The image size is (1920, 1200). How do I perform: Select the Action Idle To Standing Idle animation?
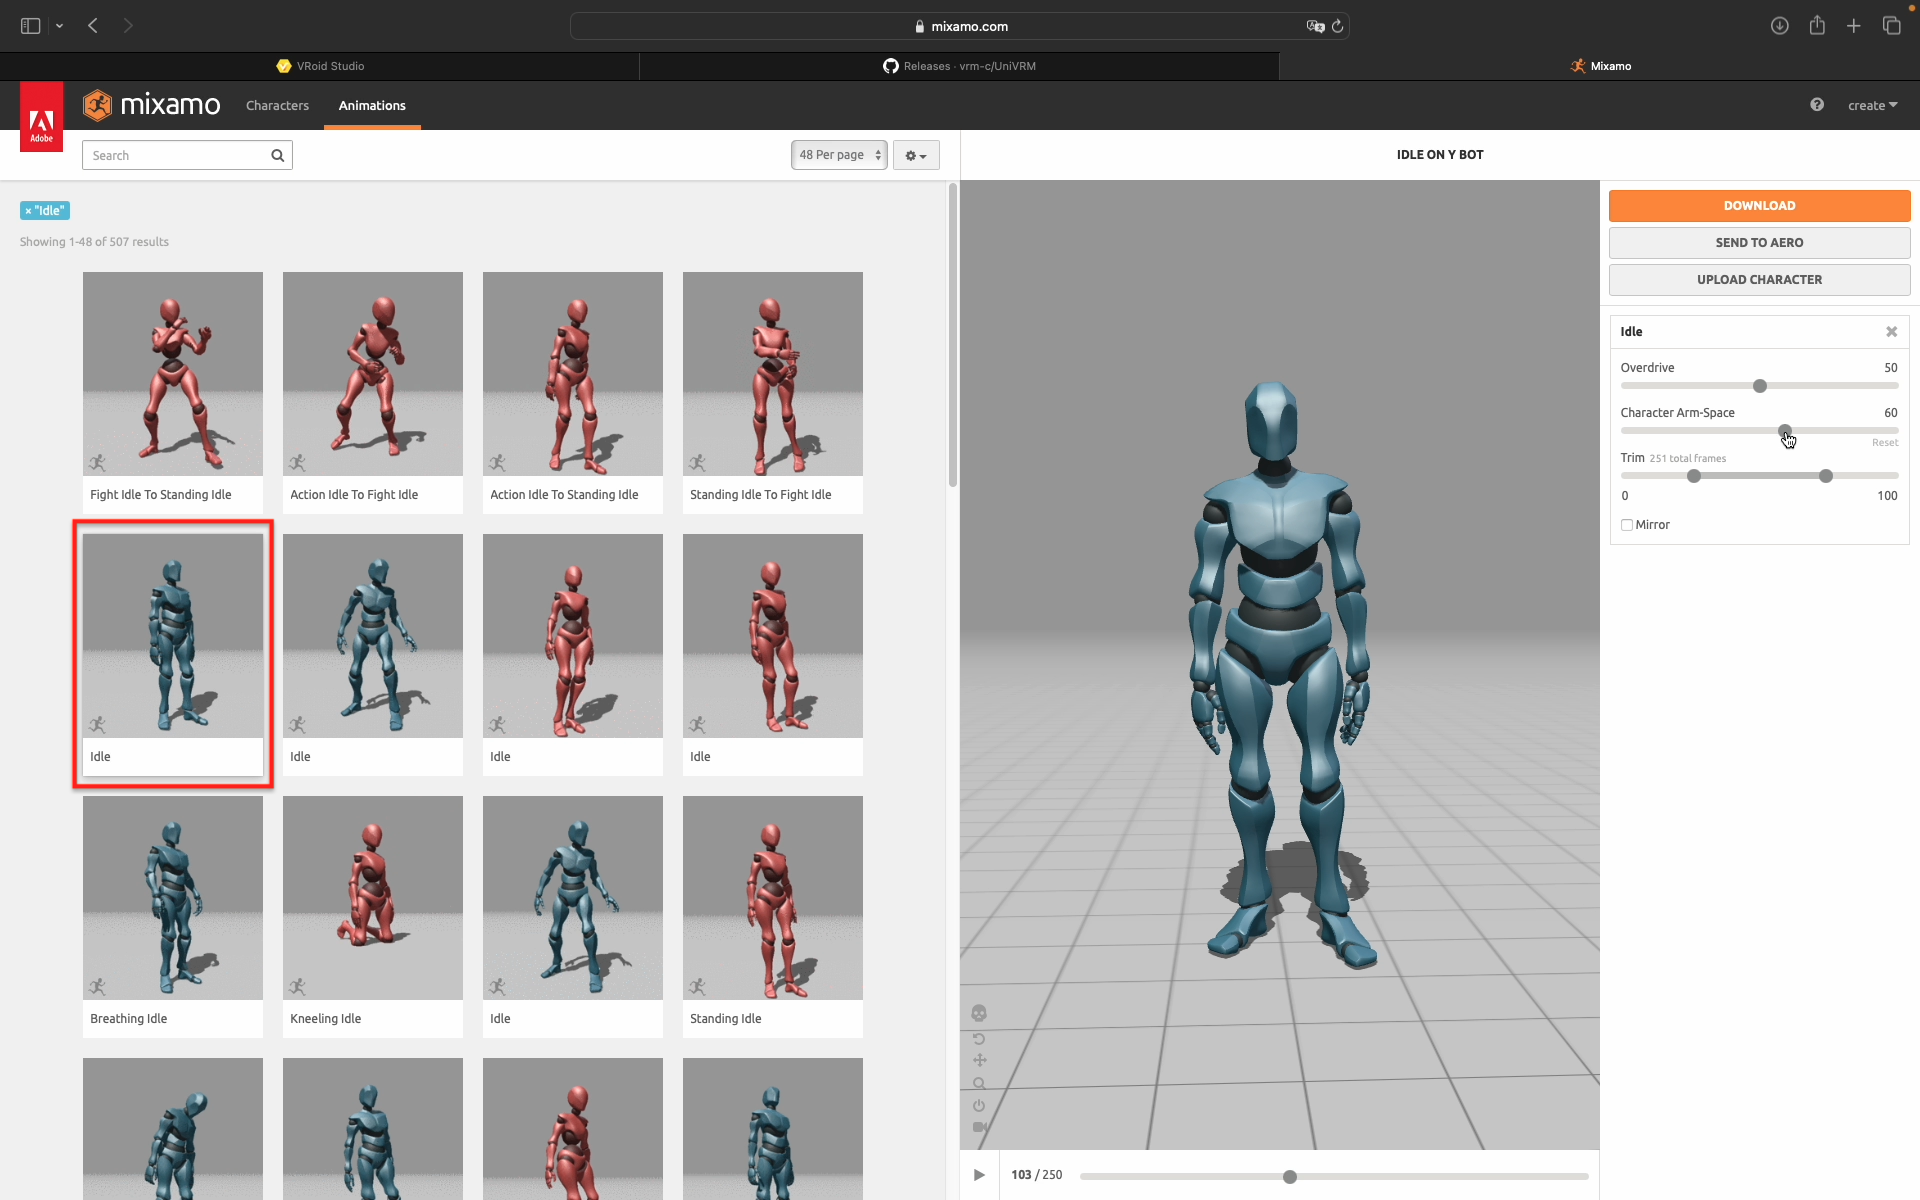pos(573,393)
